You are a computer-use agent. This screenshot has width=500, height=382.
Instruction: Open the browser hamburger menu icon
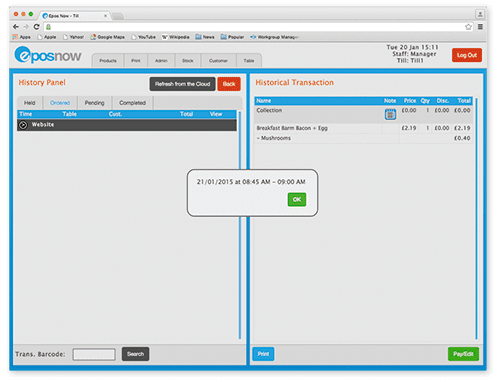480,27
